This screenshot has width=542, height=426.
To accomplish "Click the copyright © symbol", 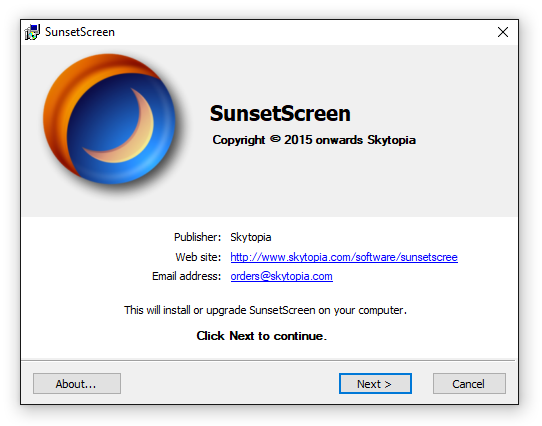I will click(x=275, y=139).
